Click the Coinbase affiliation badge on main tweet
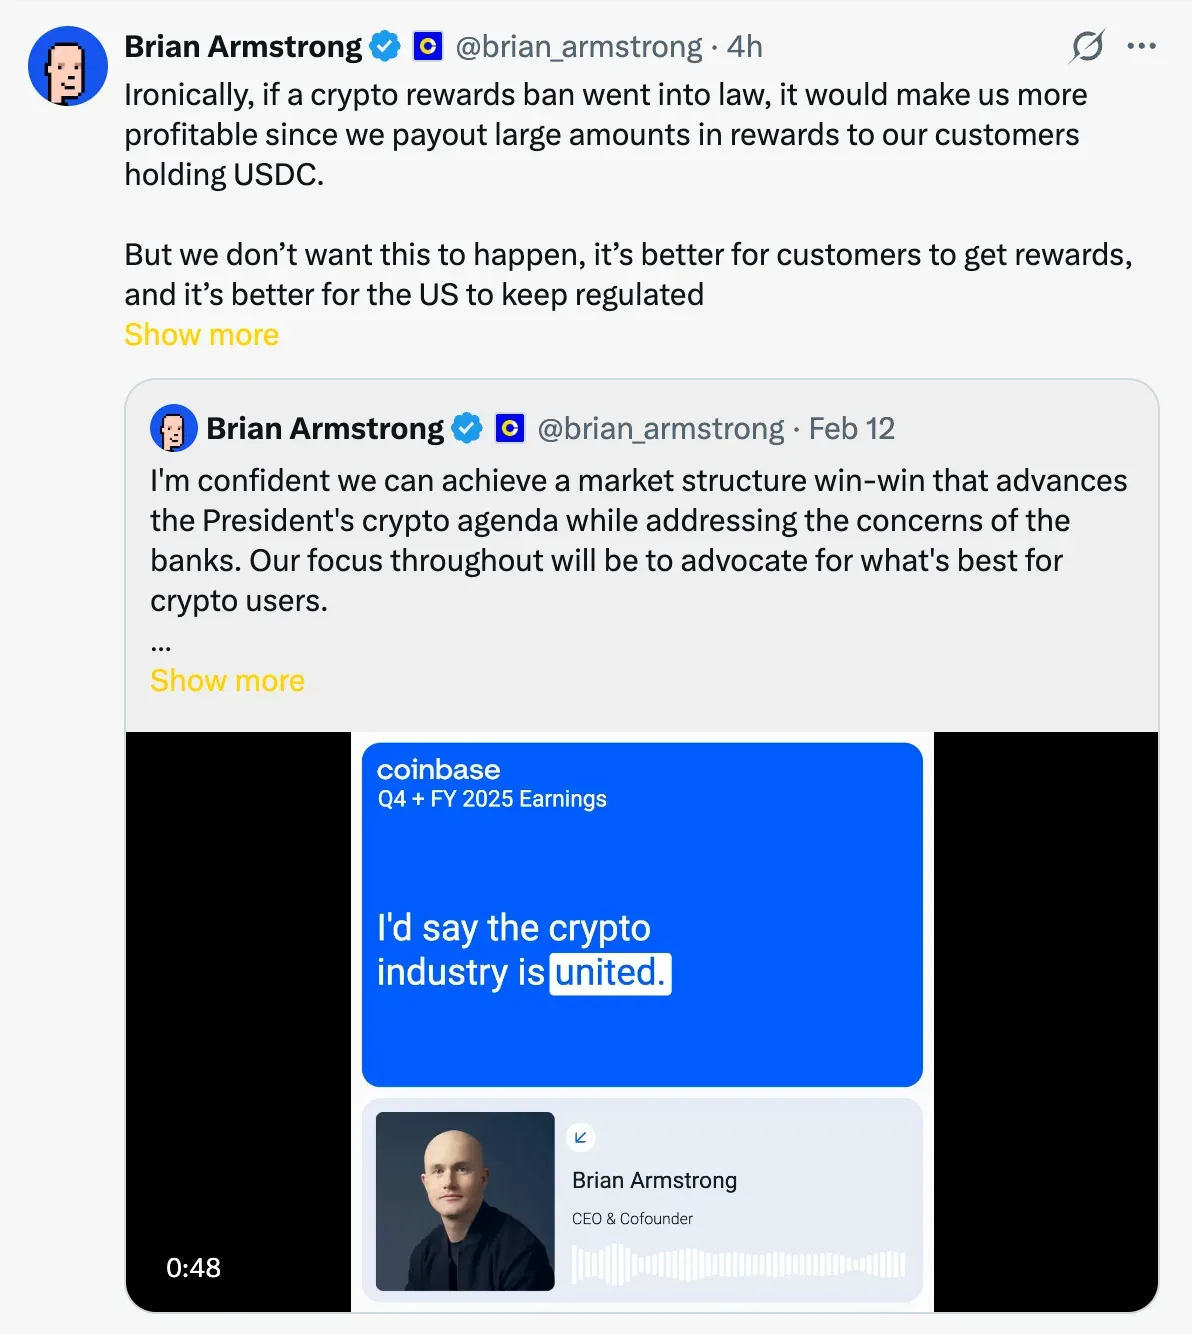This screenshot has height=1334, width=1192. coord(428,46)
